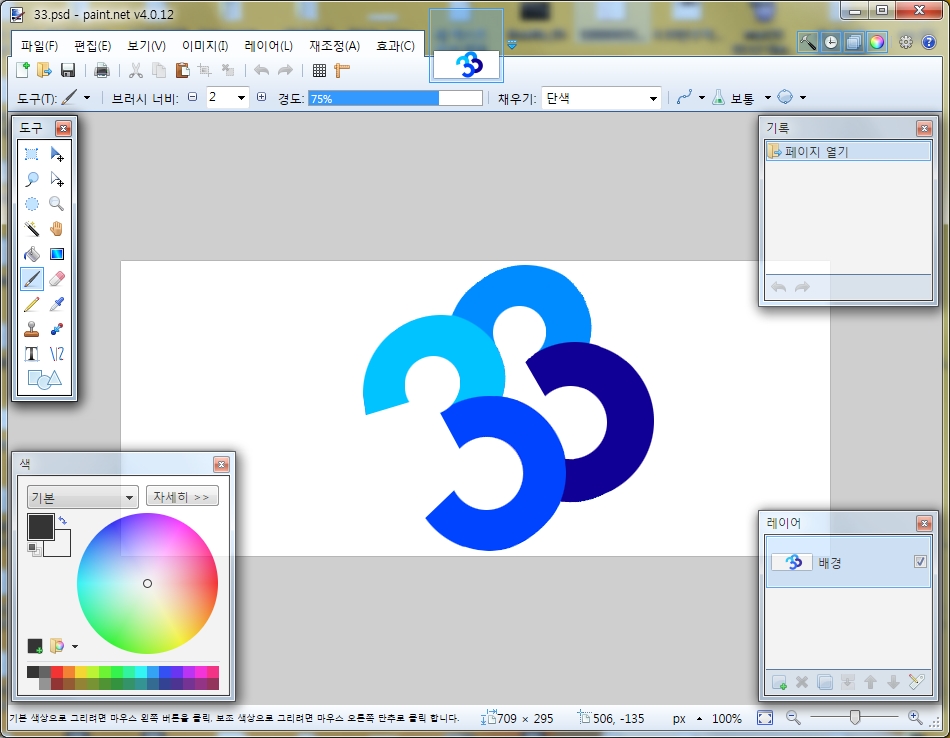
Task: Select the Paint Bucket tool
Action: click(x=32, y=254)
